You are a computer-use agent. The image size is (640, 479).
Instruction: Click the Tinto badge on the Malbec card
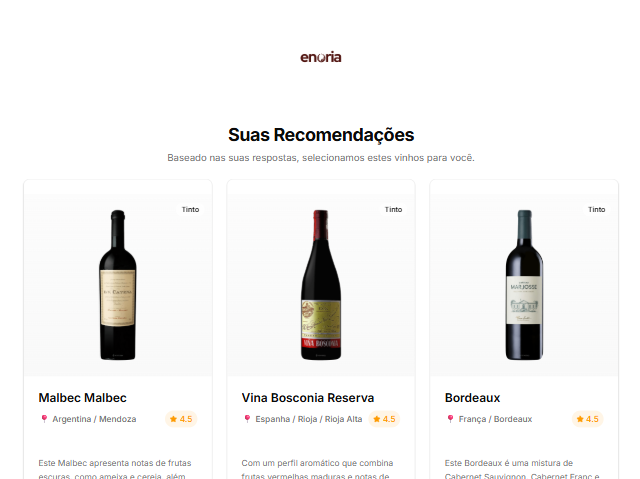(x=190, y=209)
